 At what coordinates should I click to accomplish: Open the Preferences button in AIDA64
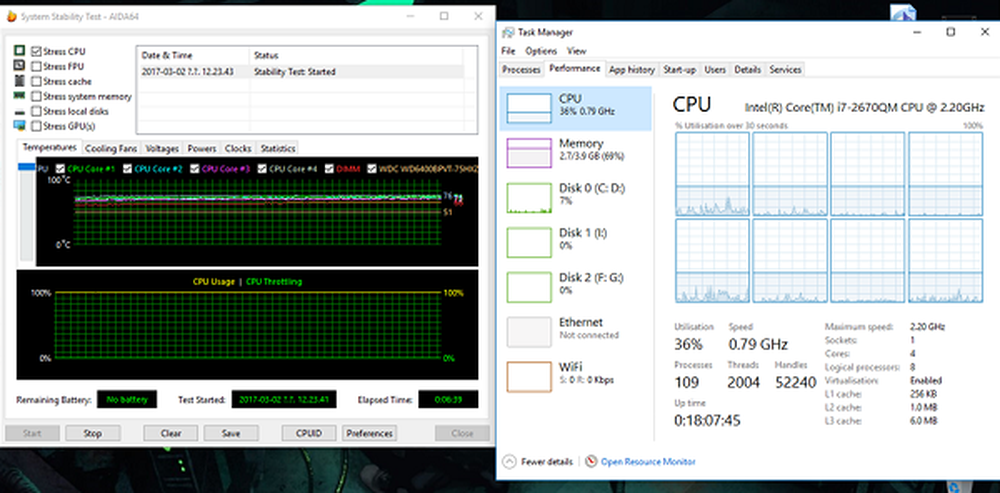(x=369, y=433)
